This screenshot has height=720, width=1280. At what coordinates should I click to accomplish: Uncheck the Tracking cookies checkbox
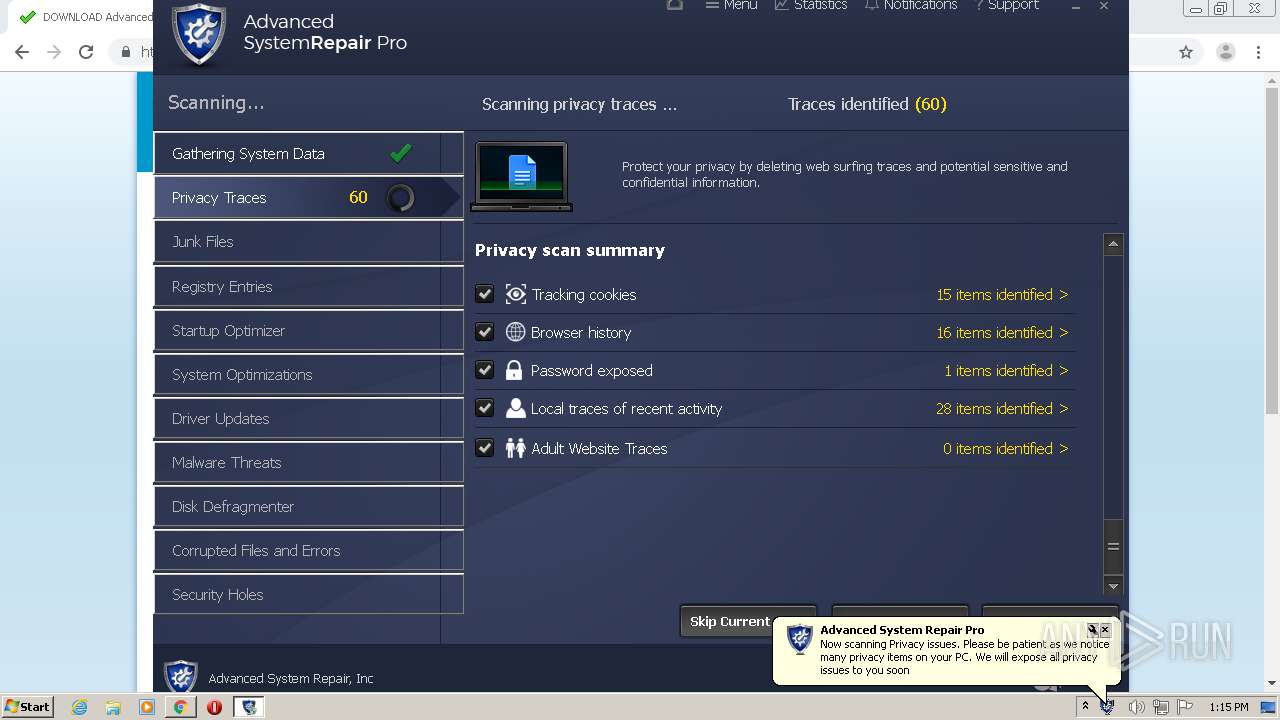[x=485, y=294]
